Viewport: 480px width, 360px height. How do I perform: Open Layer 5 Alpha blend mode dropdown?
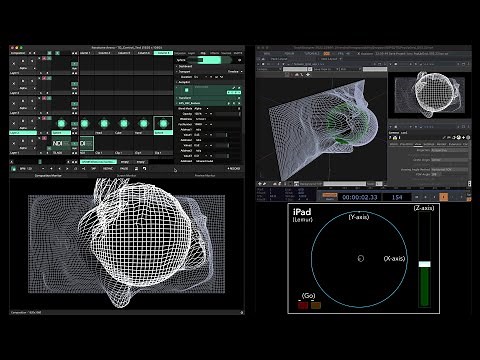(27, 68)
